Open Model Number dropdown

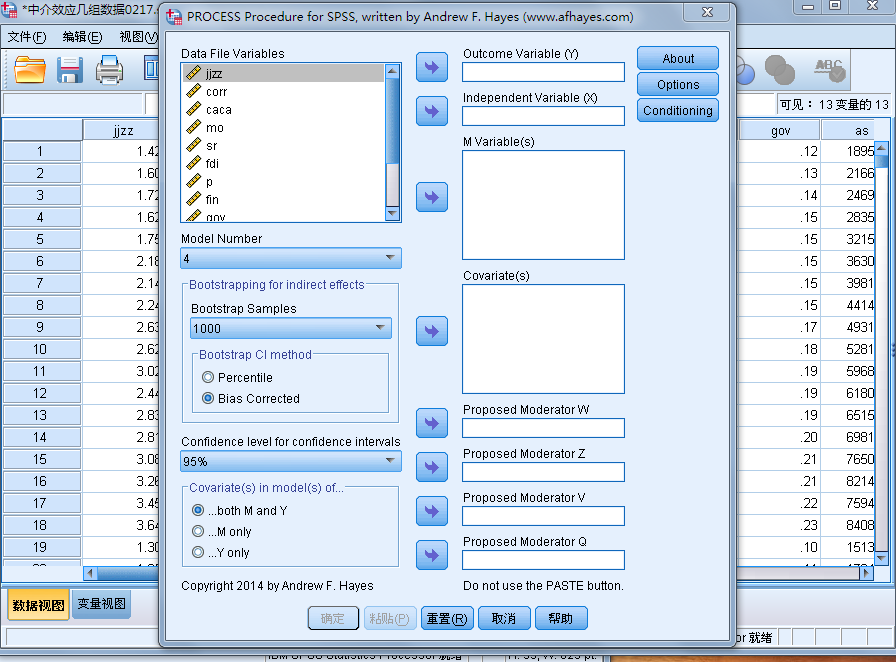tap(291, 258)
